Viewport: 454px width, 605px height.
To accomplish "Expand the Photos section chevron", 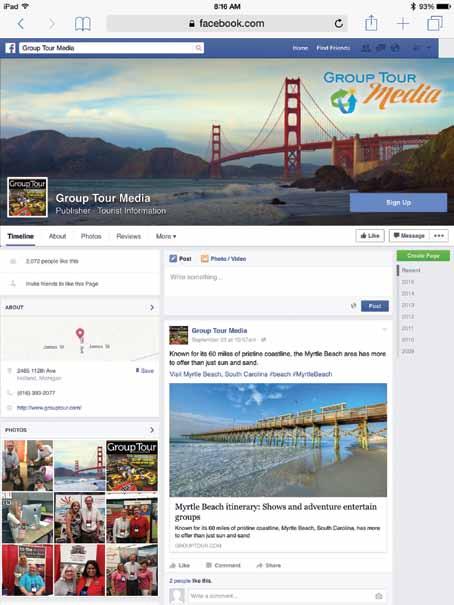I will pos(152,429).
